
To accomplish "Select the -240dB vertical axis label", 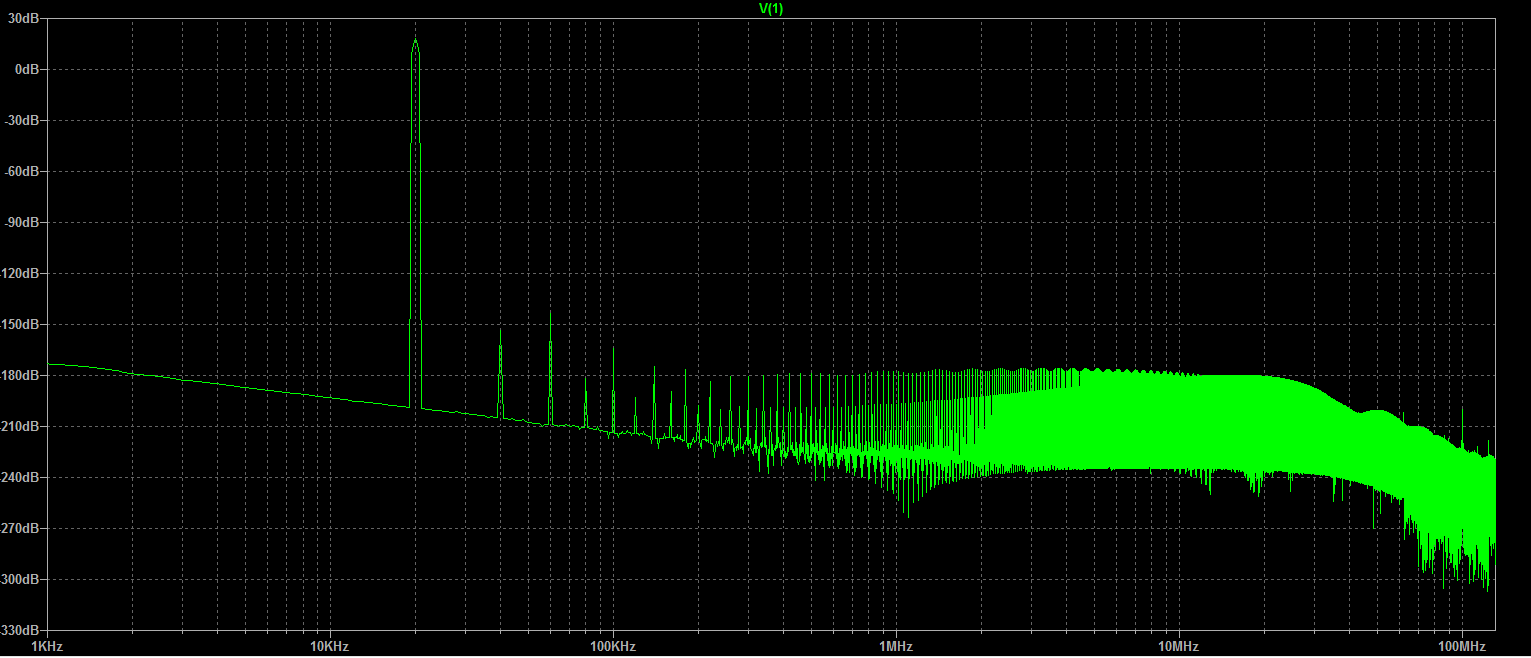I will click(20, 477).
